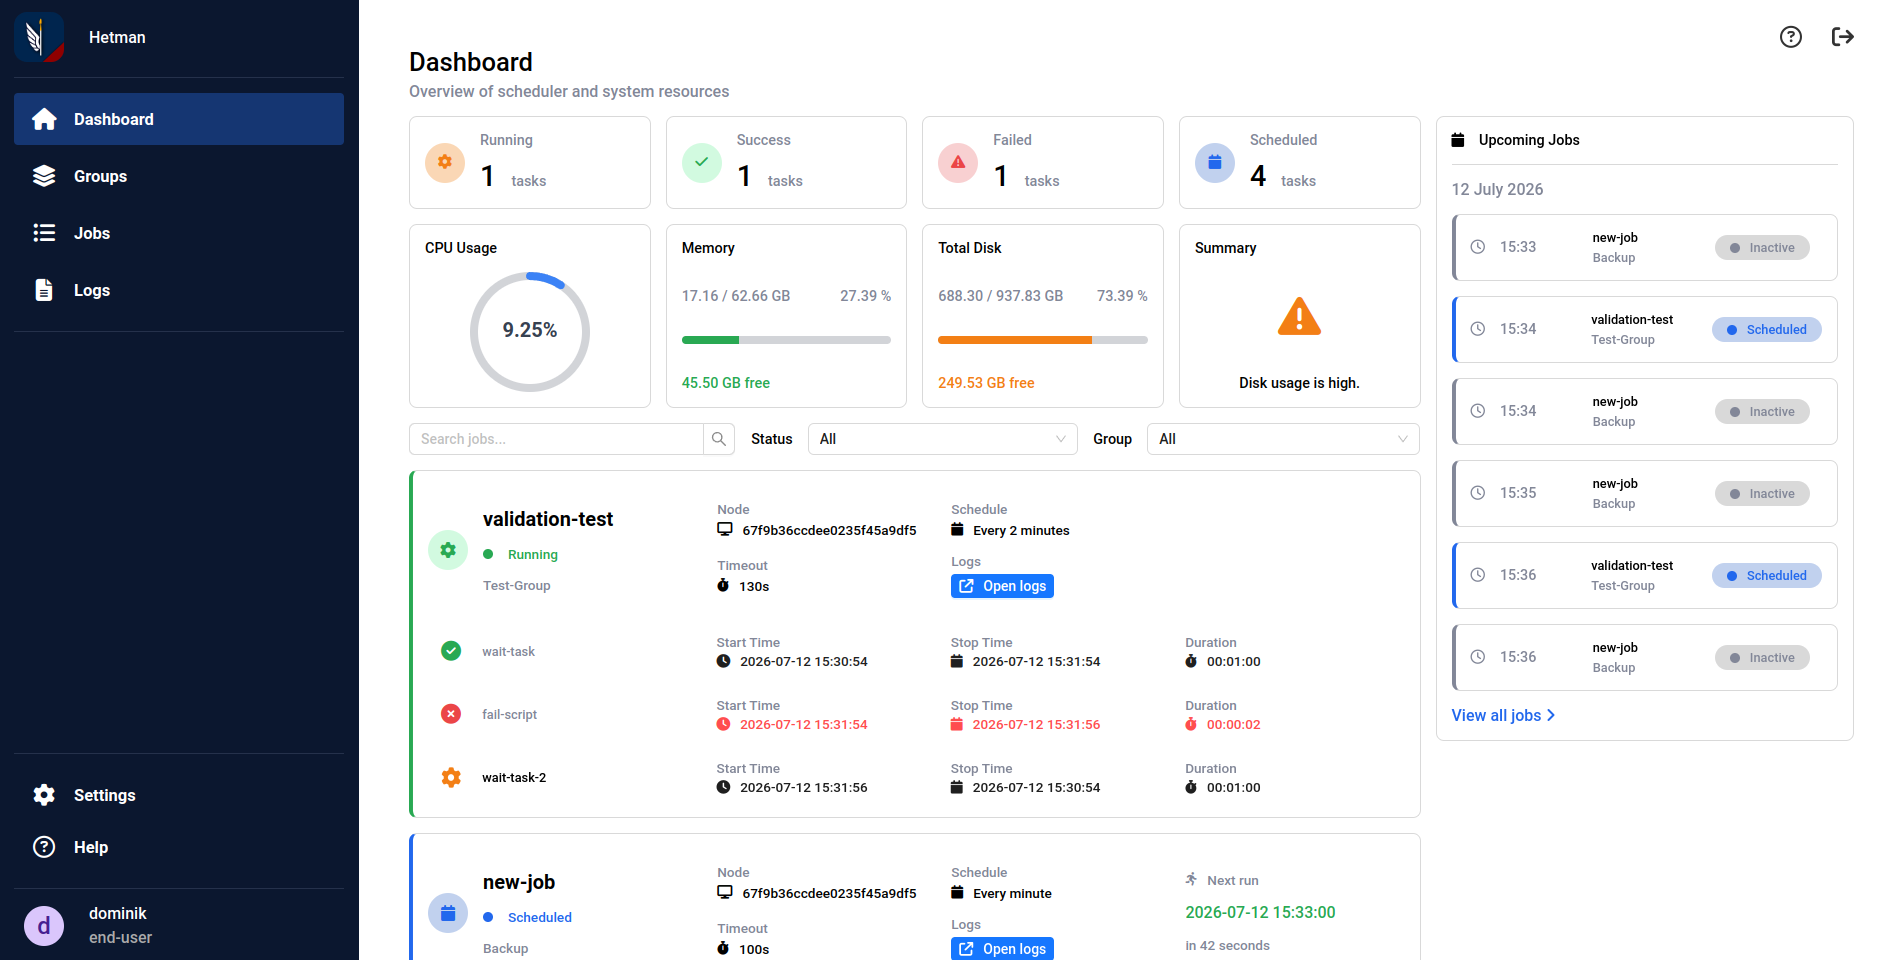Click dominik user profile name

(x=118, y=913)
